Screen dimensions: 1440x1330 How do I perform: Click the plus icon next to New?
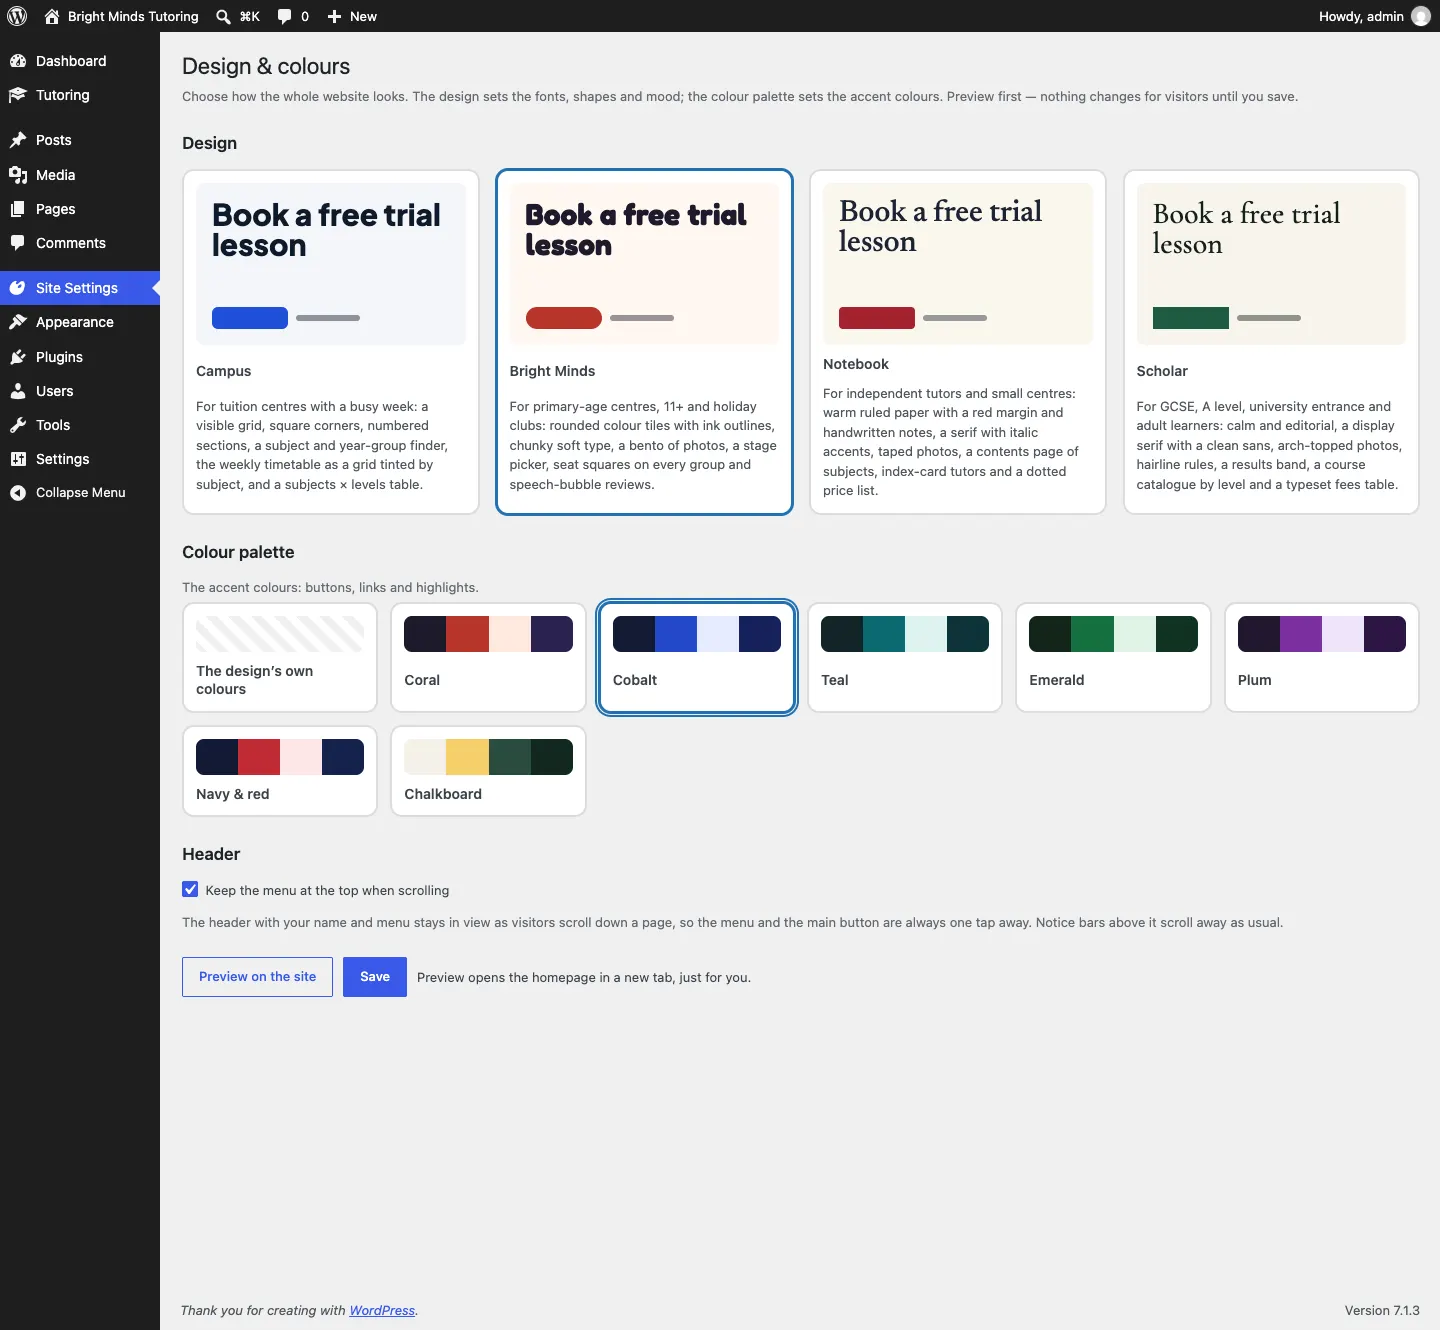[x=335, y=16]
